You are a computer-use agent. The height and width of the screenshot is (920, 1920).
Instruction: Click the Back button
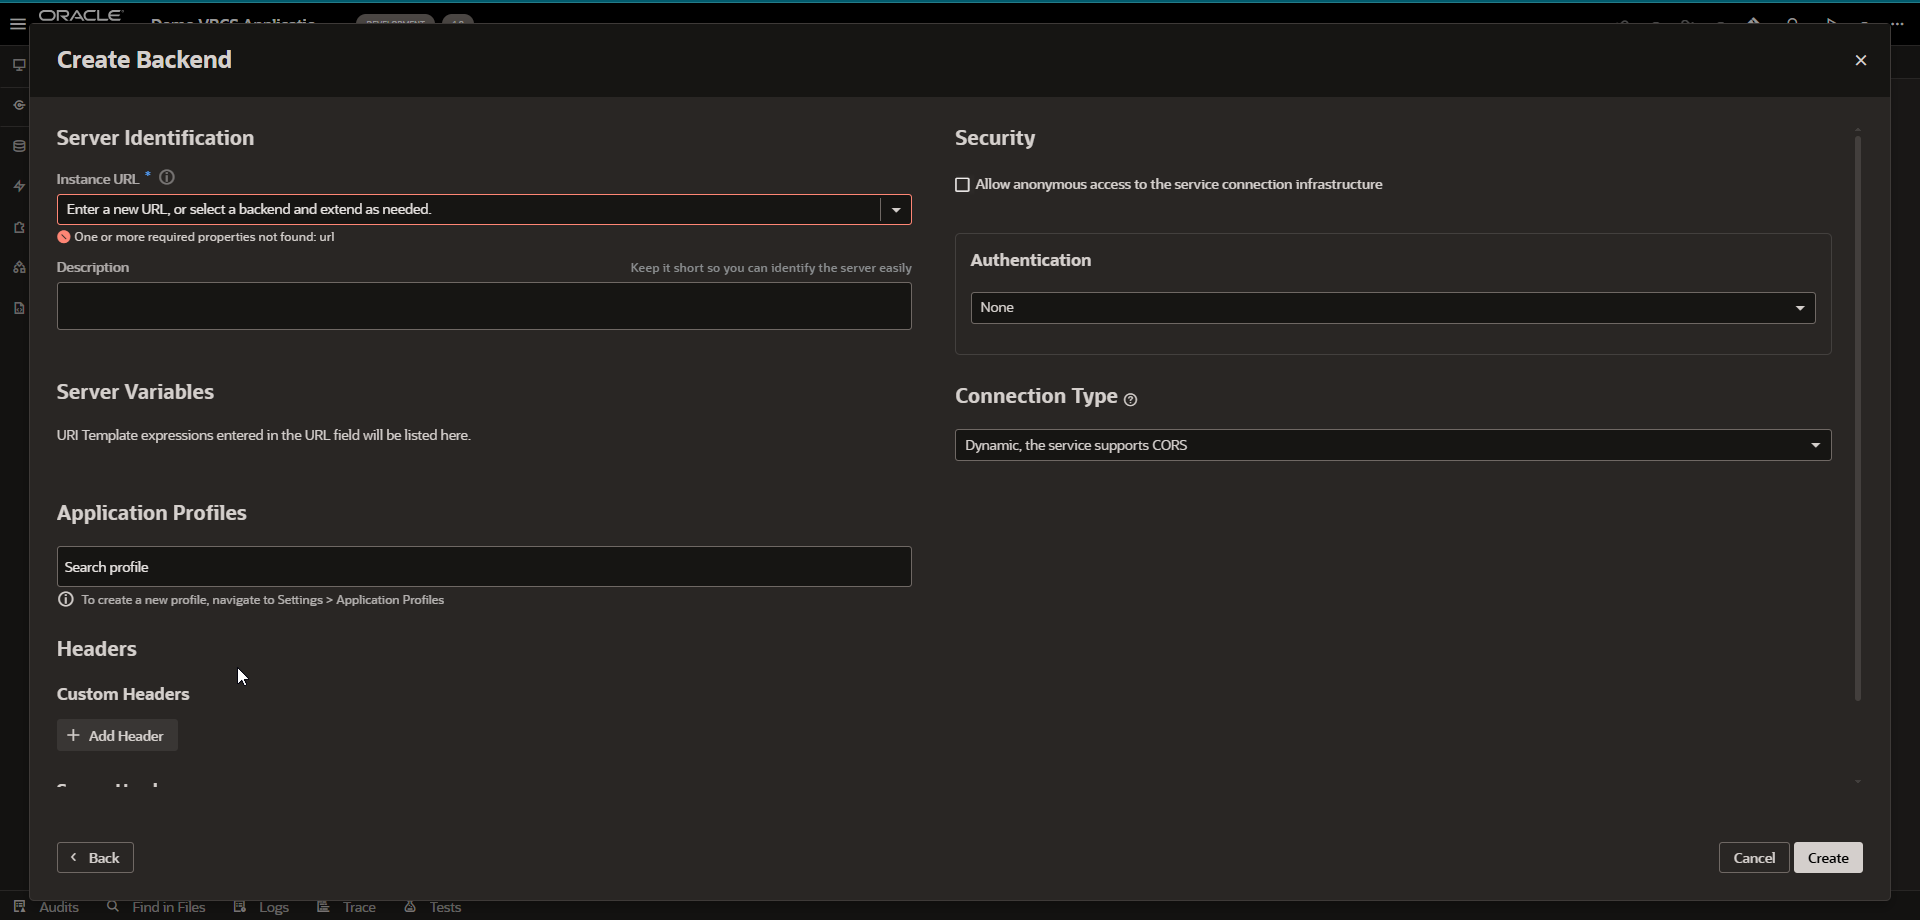click(x=95, y=858)
